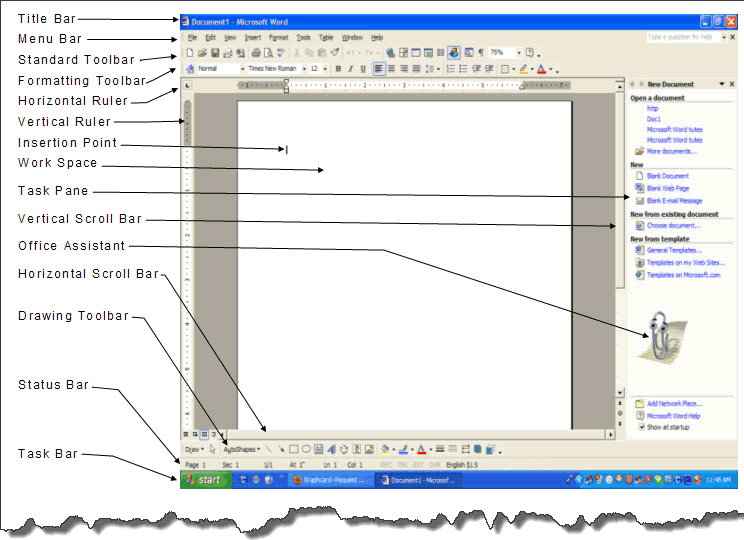
Task: Click the Blank Web Page link
Action: 668,188
